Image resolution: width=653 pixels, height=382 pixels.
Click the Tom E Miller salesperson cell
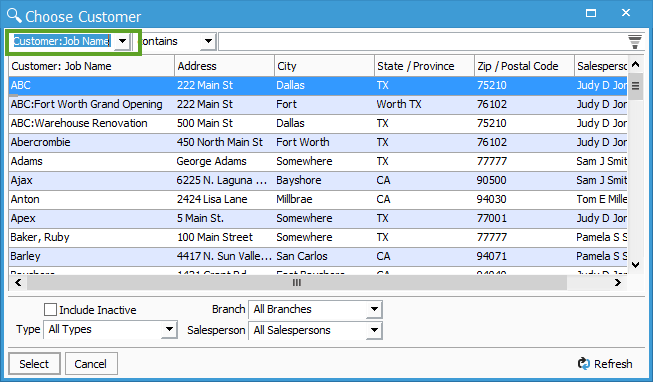tap(602, 199)
